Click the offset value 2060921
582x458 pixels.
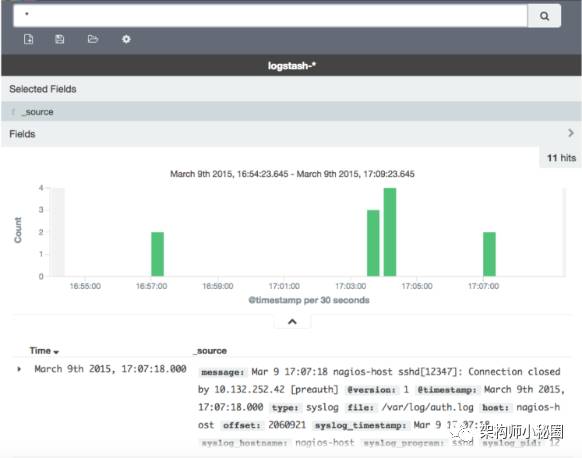point(287,425)
